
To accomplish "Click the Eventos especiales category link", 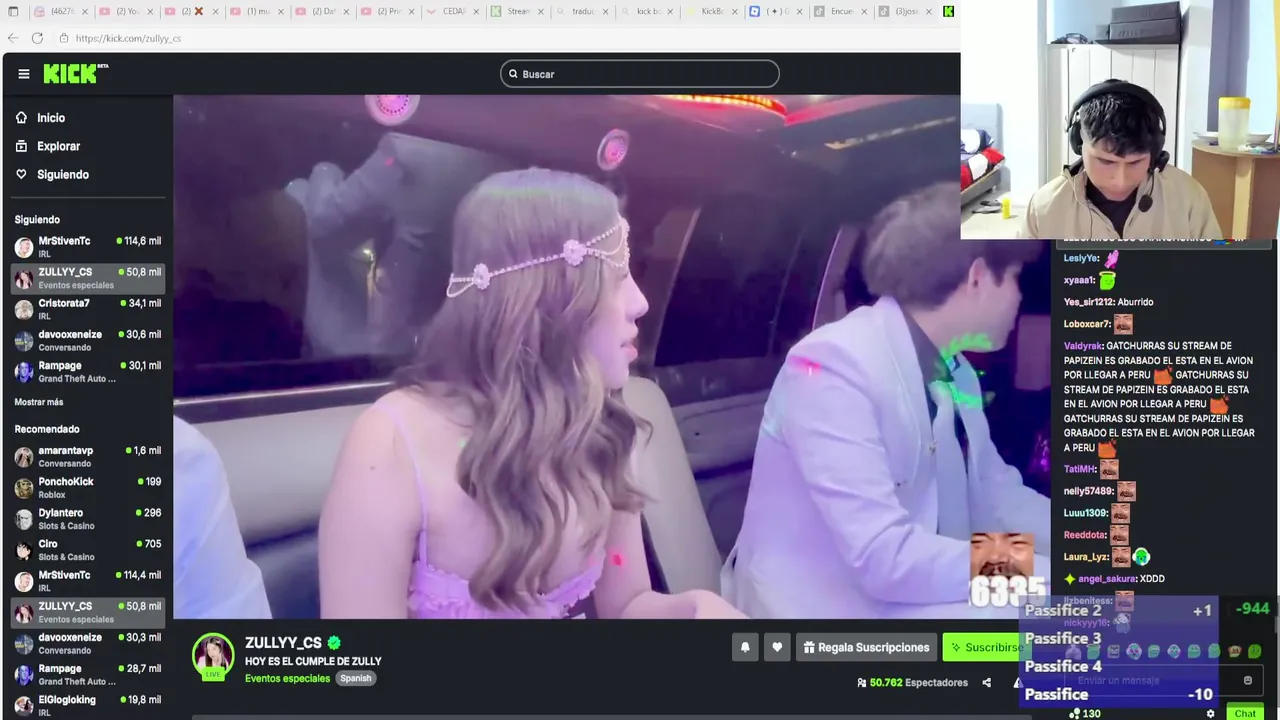I will [x=287, y=678].
